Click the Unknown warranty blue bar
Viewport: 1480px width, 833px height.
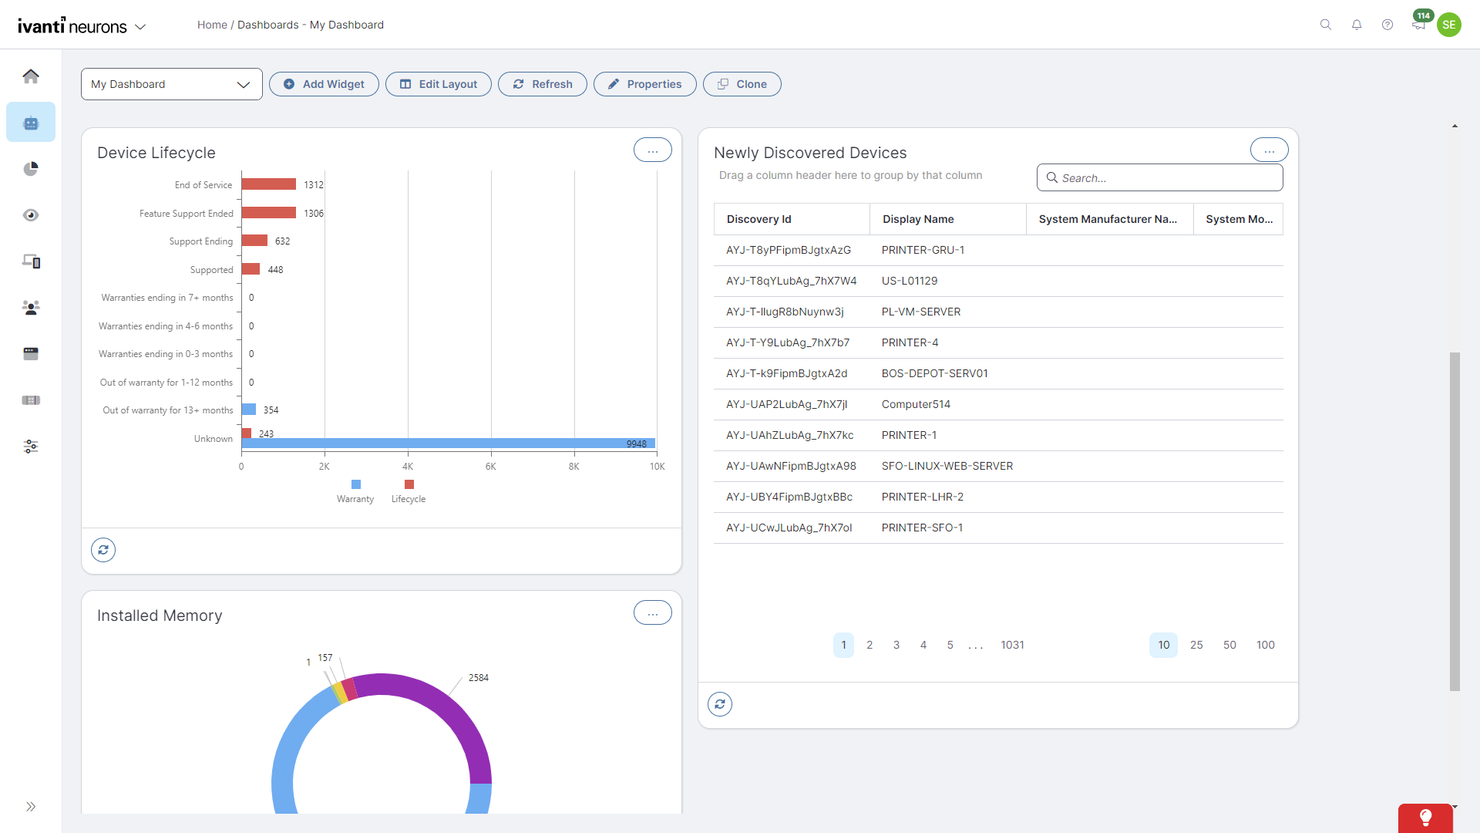point(448,443)
